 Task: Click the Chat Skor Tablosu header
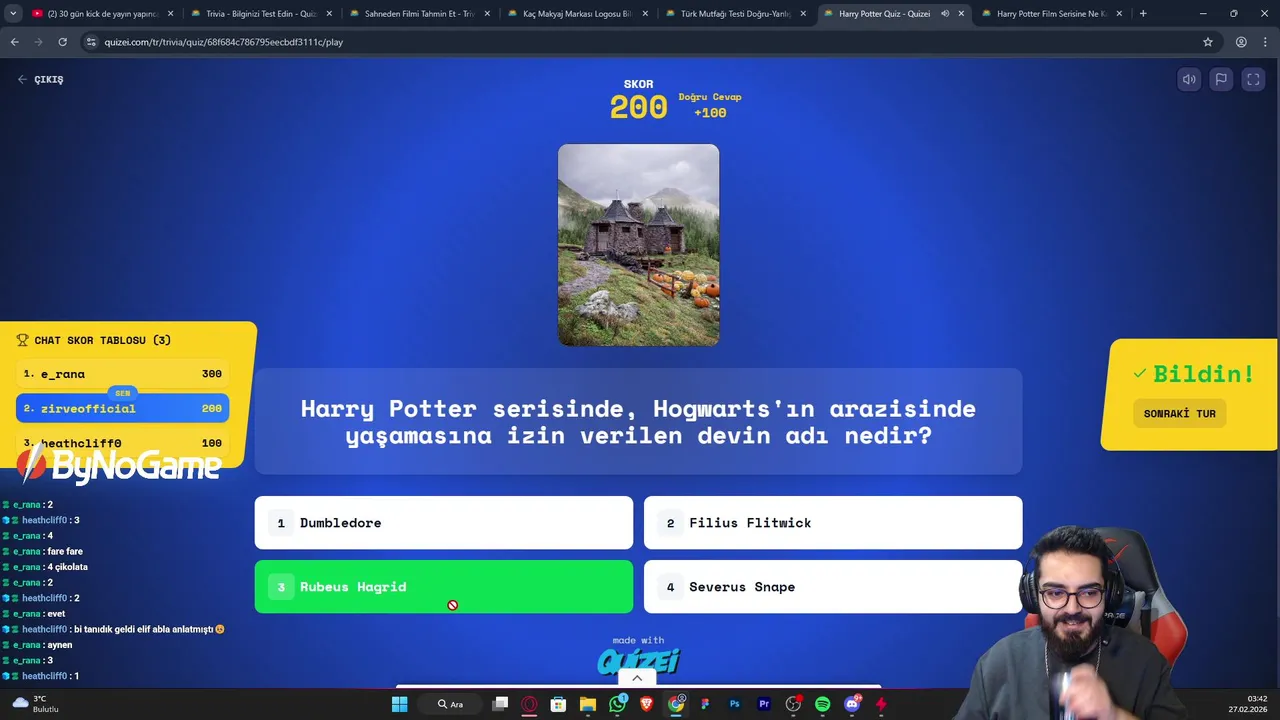click(x=94, y=340)
